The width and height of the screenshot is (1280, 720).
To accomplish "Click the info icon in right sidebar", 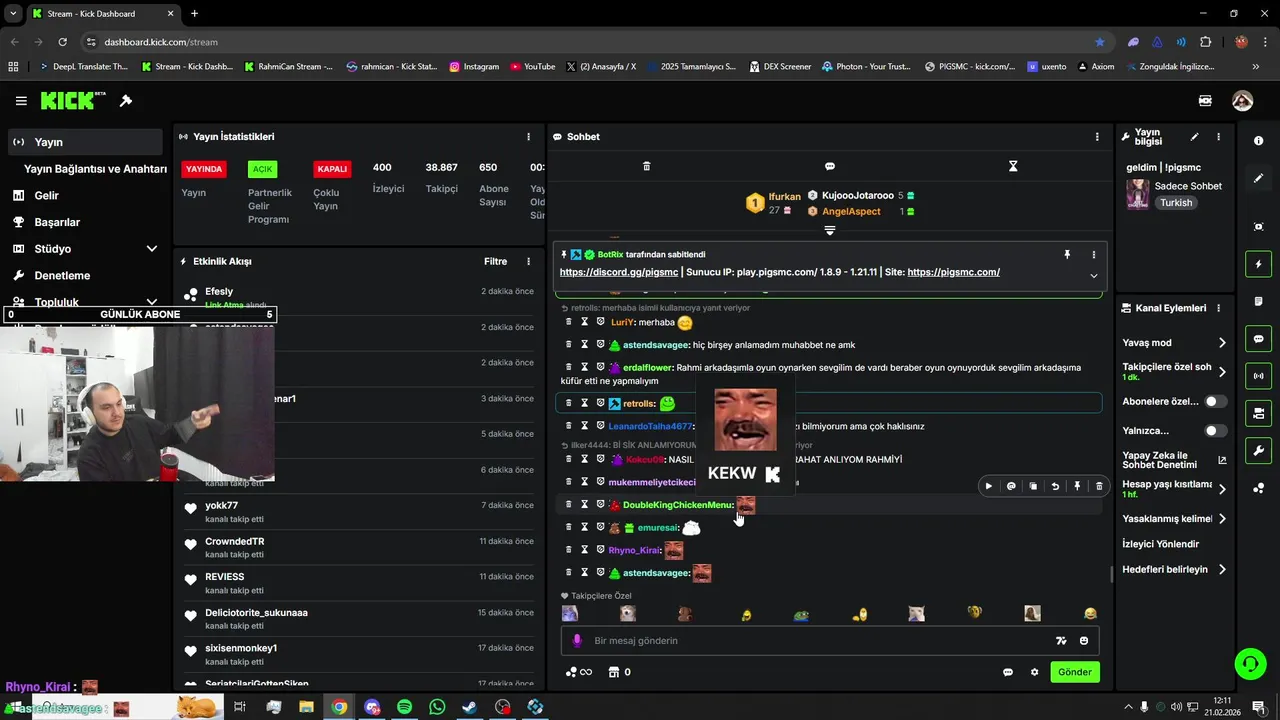I will point(1258,141).
